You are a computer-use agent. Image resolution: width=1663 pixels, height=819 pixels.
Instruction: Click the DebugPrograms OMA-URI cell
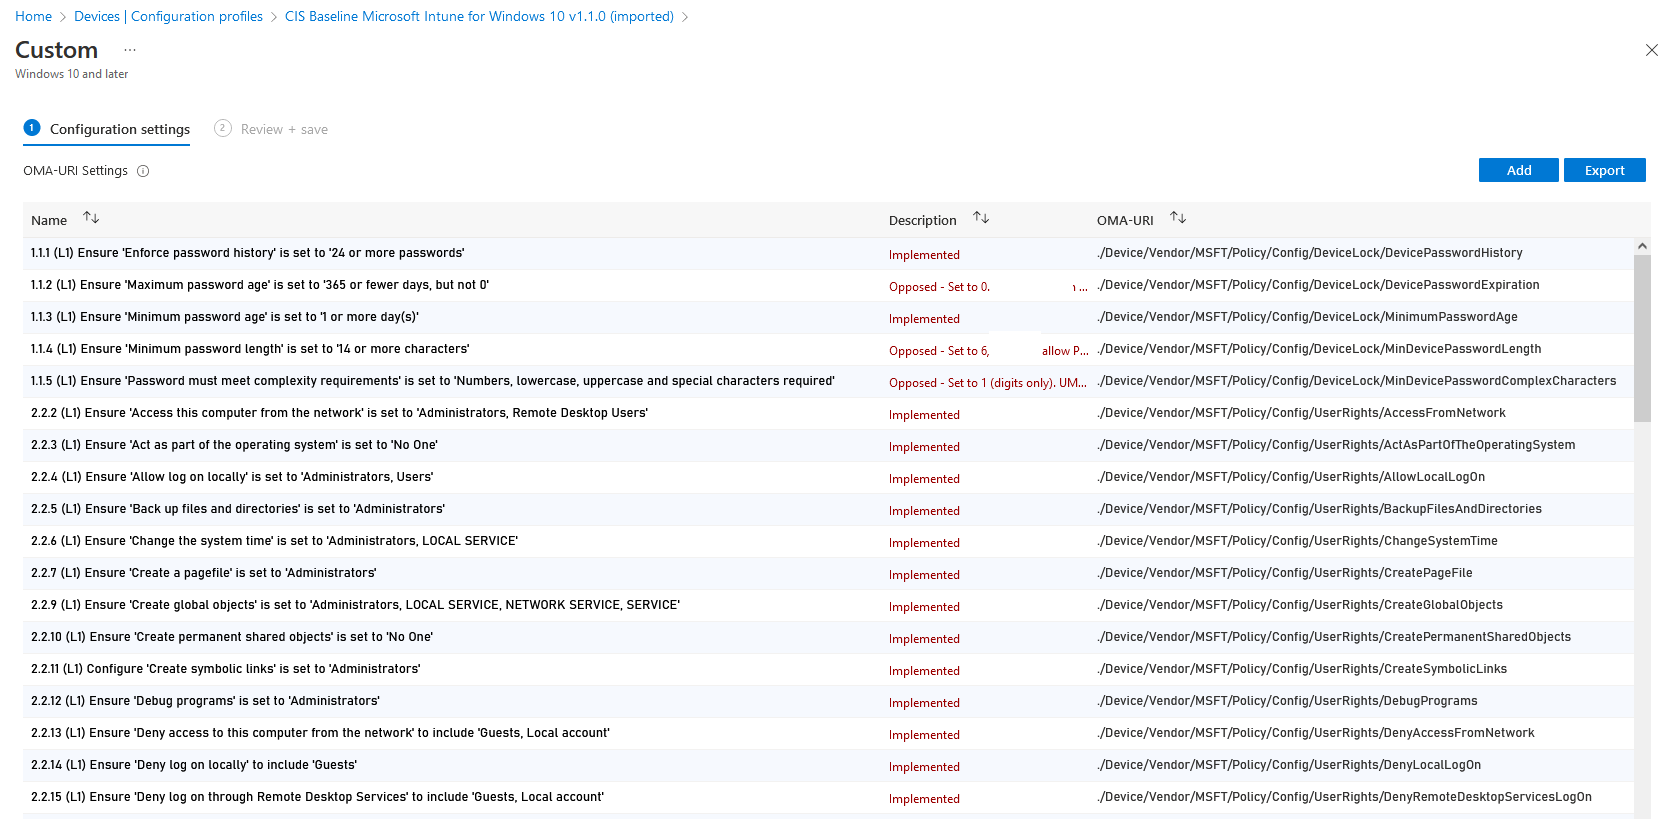click(x=1287, y=701)
